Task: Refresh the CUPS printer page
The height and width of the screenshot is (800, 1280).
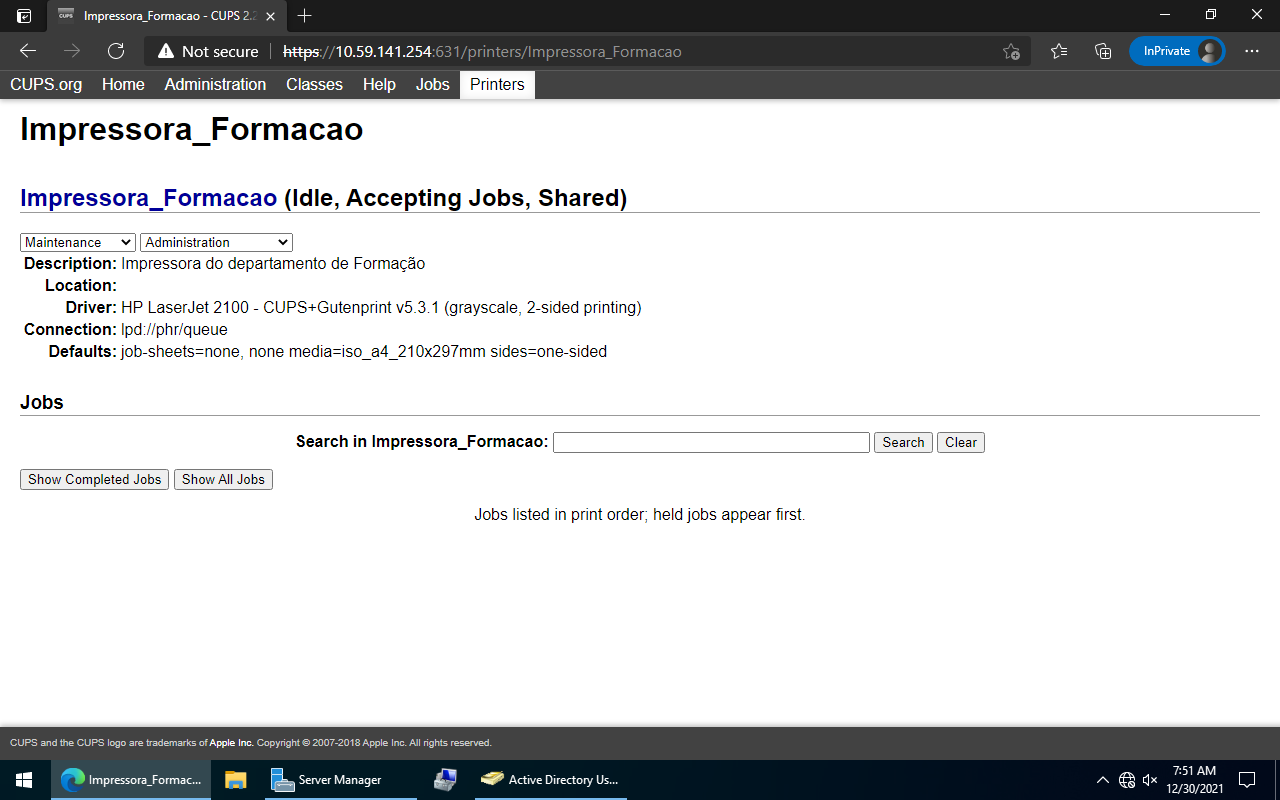Action: coord(114,50)
